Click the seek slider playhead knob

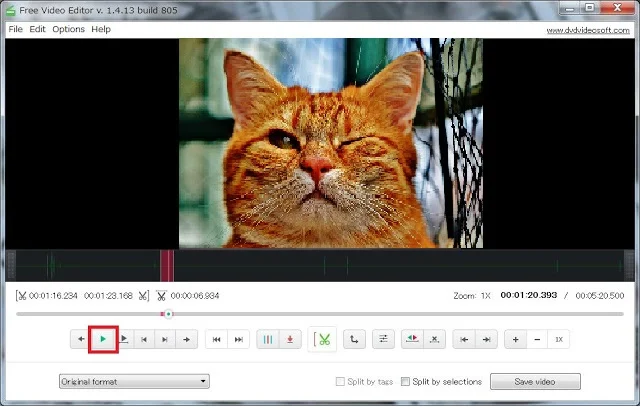[x=169, y=314]
